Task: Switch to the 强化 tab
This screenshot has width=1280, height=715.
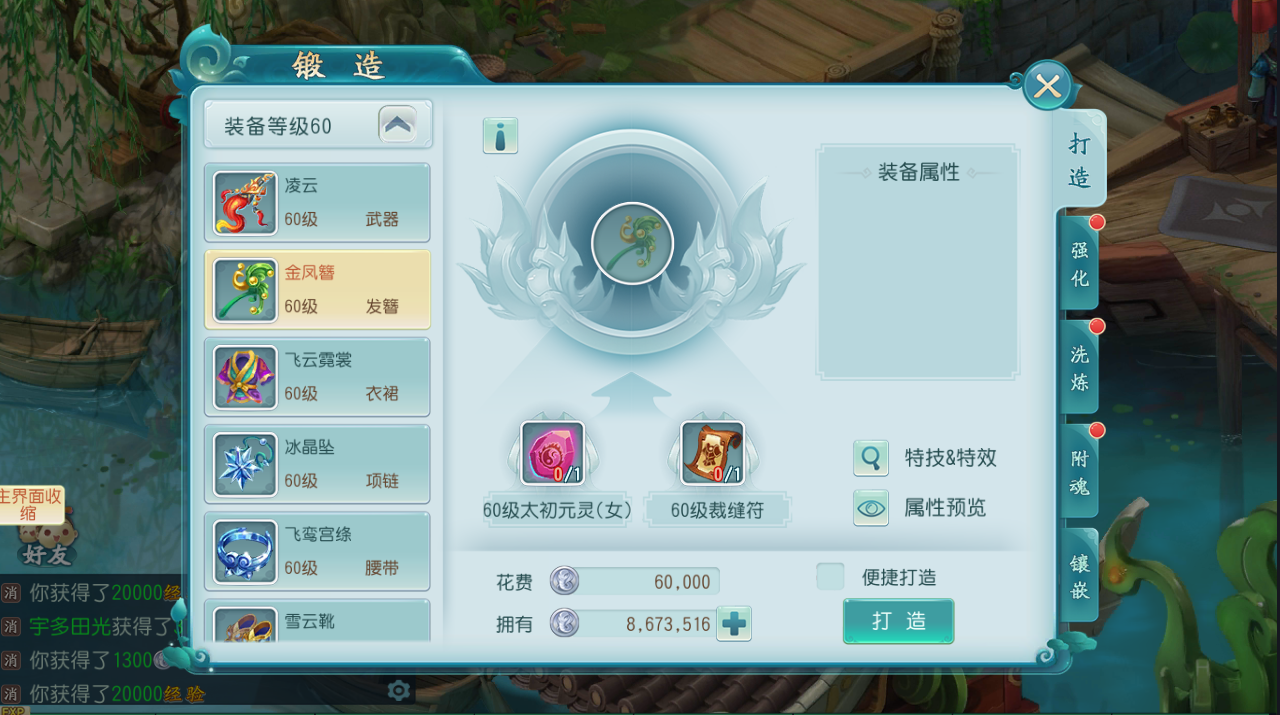Action: tap(1080, 264)
